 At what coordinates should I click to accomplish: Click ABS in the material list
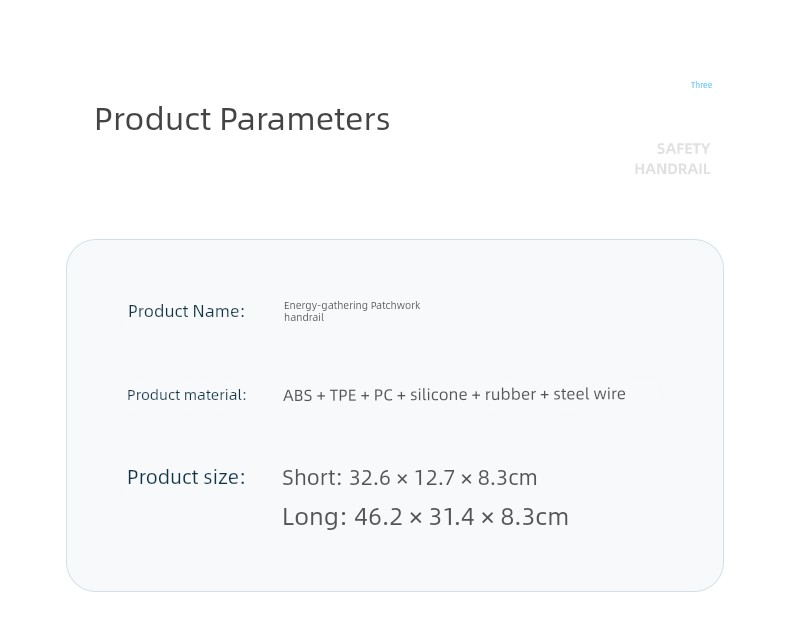point(298,395)
